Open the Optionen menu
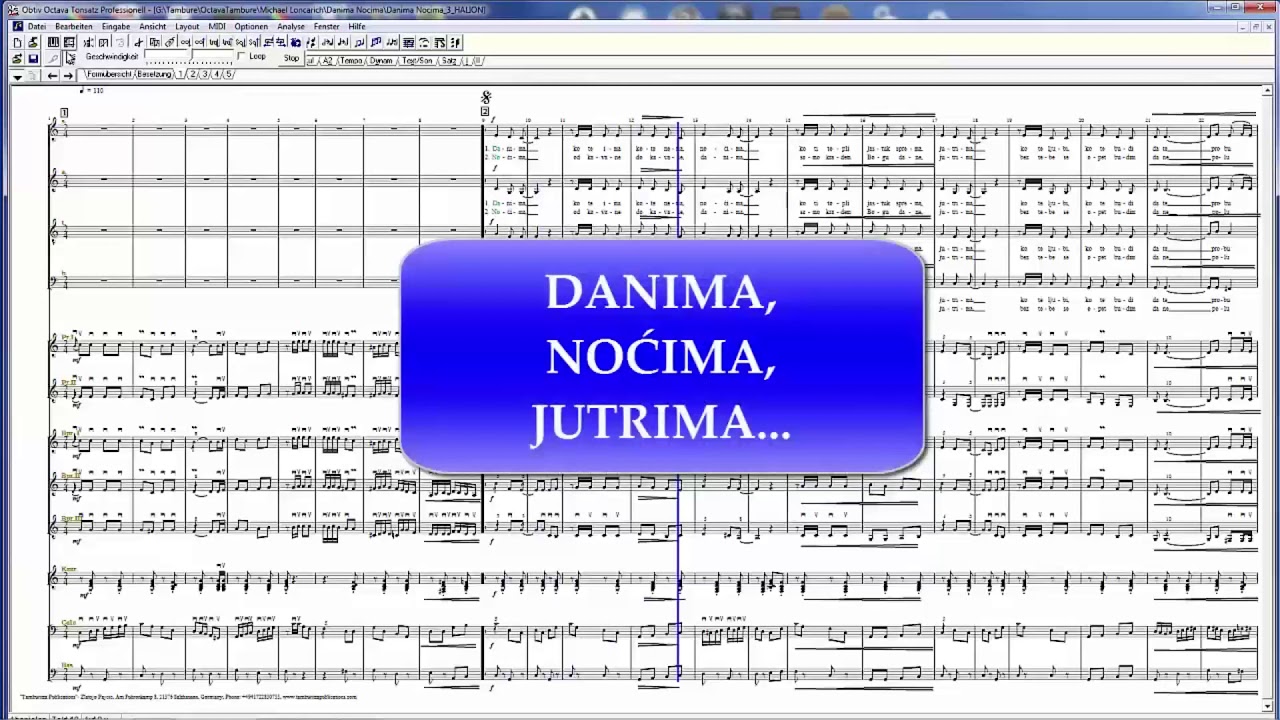 (x=251, y=26)
